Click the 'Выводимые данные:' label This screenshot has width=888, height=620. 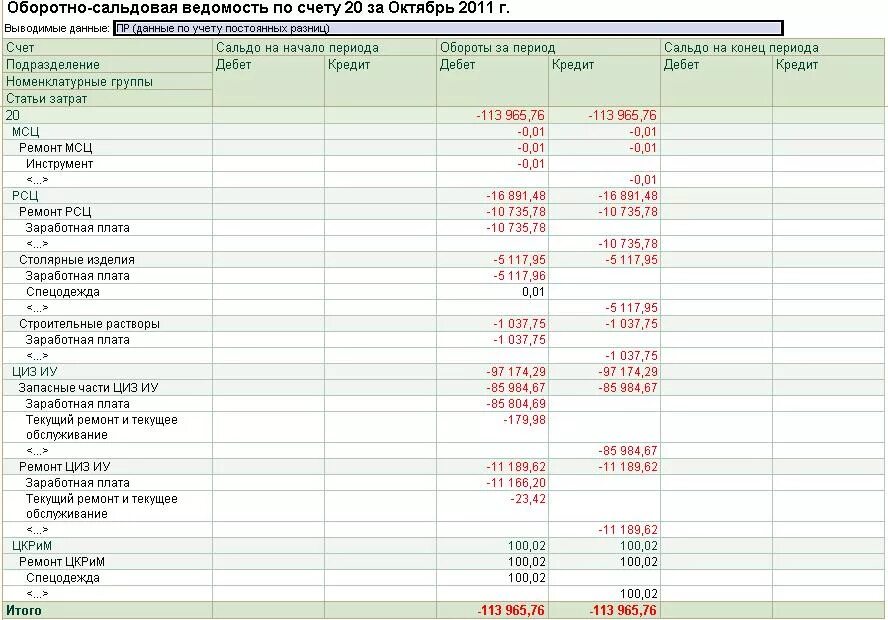tap(57, 28)
